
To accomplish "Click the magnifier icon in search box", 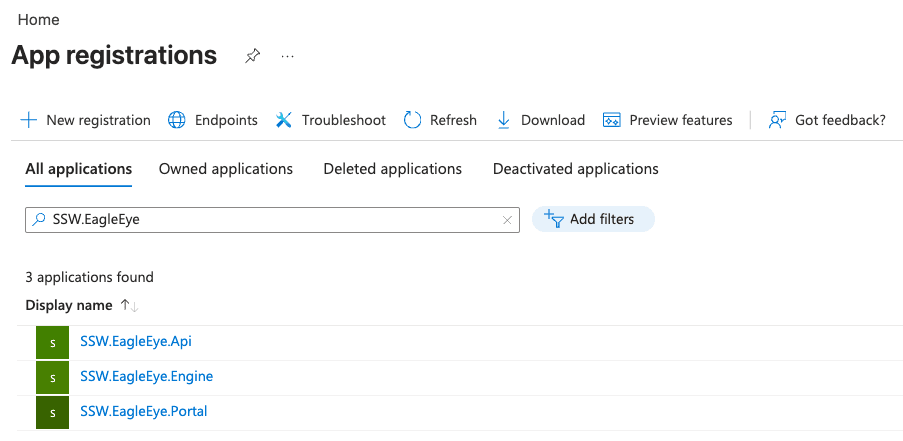I will coord(39,219).
